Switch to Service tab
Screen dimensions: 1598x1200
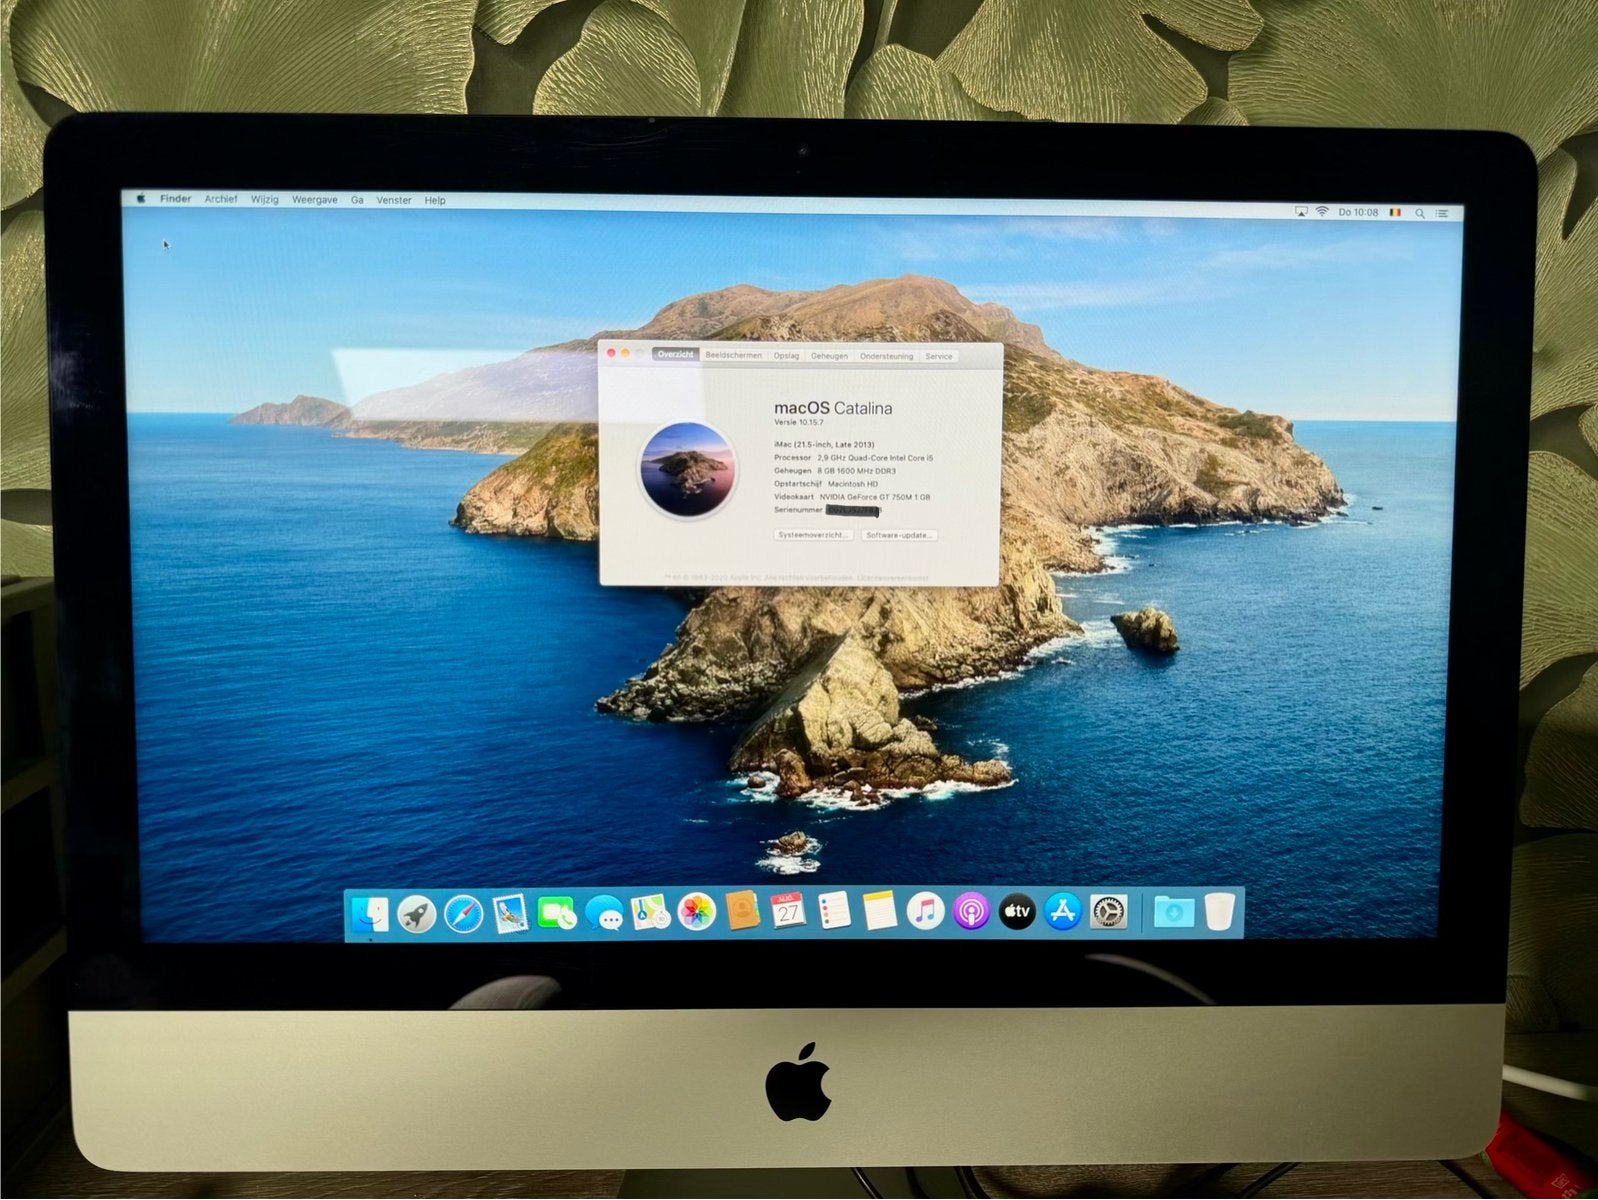pos(939,356)
